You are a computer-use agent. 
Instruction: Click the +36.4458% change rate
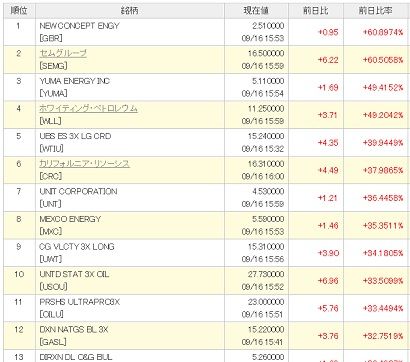point(383,199)
